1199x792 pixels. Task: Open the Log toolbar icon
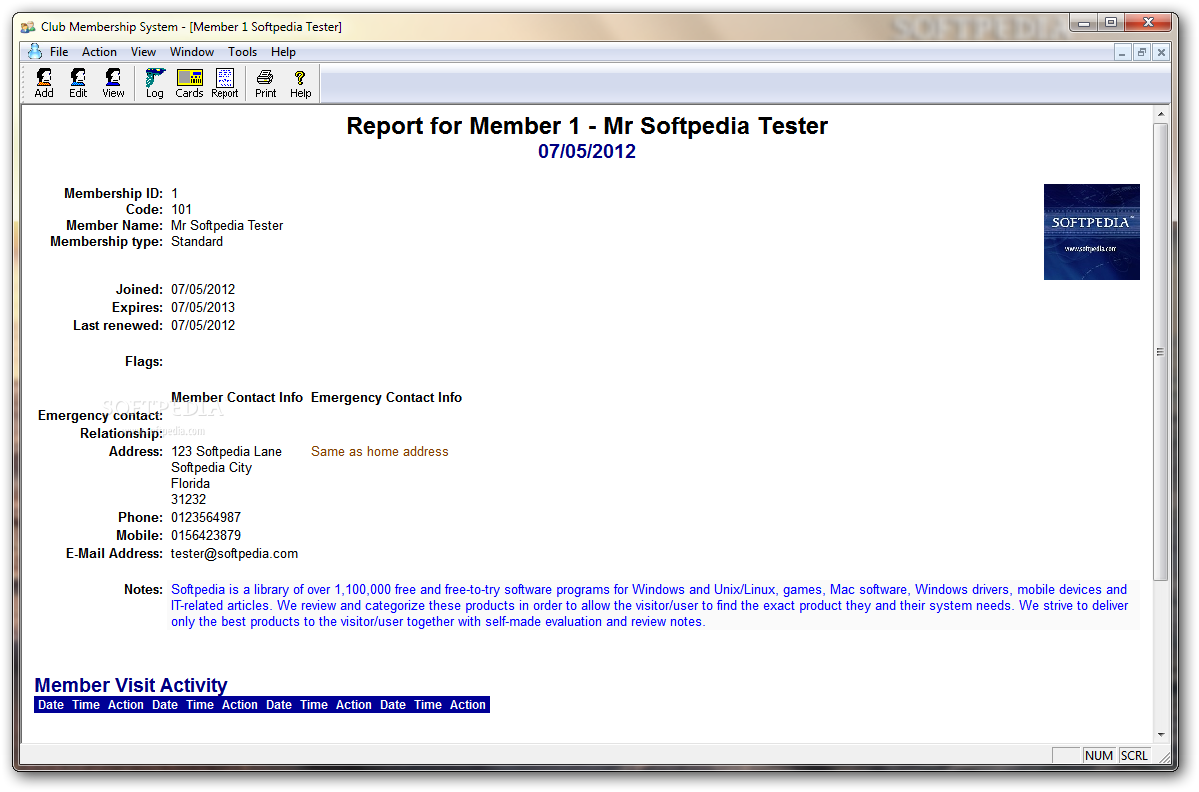154,83
